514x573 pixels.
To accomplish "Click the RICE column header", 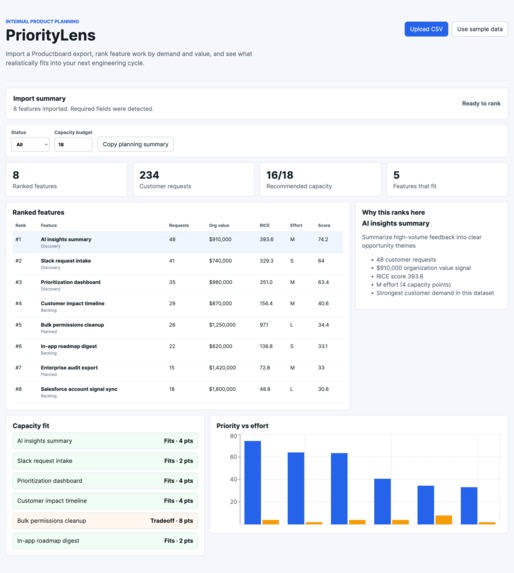I will pos(264,225).
